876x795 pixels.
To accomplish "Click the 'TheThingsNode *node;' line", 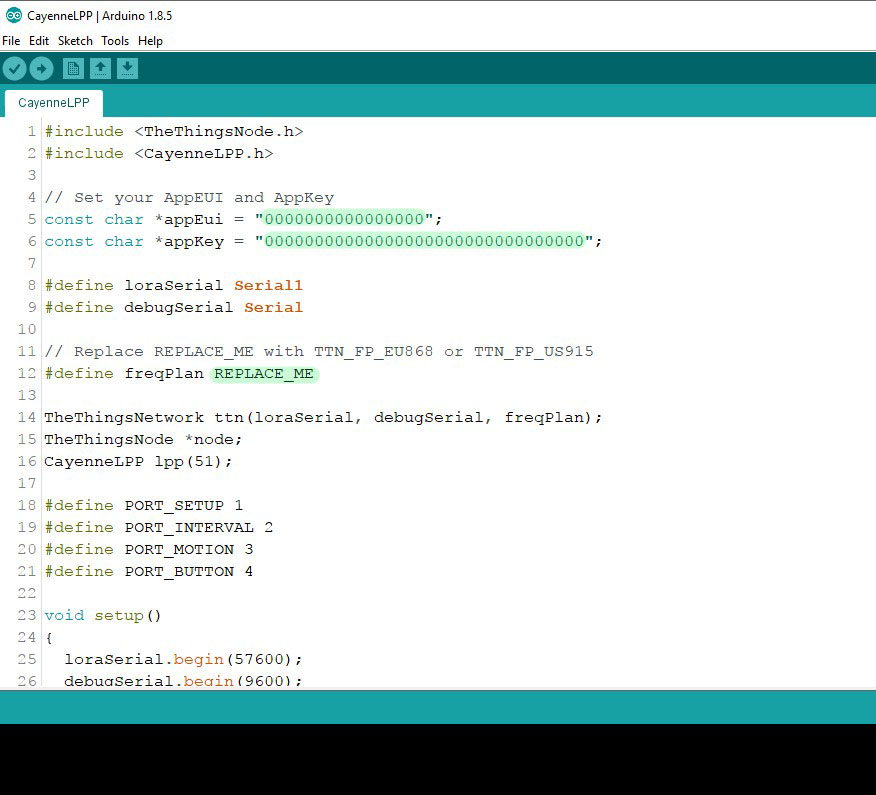I will (x=143, y=440).
